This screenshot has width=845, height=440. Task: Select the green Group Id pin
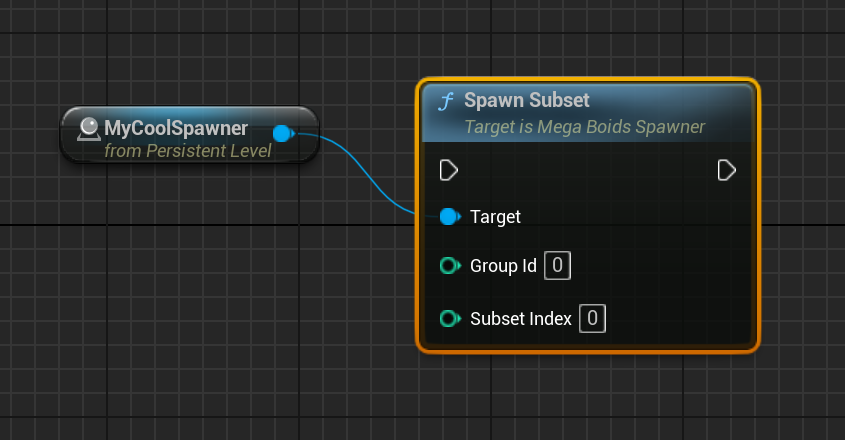[449, 266]
